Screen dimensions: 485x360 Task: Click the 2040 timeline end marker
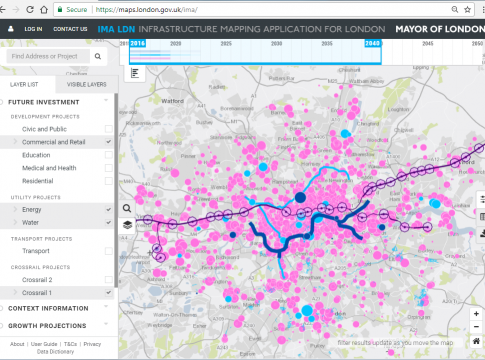point(372,43)
